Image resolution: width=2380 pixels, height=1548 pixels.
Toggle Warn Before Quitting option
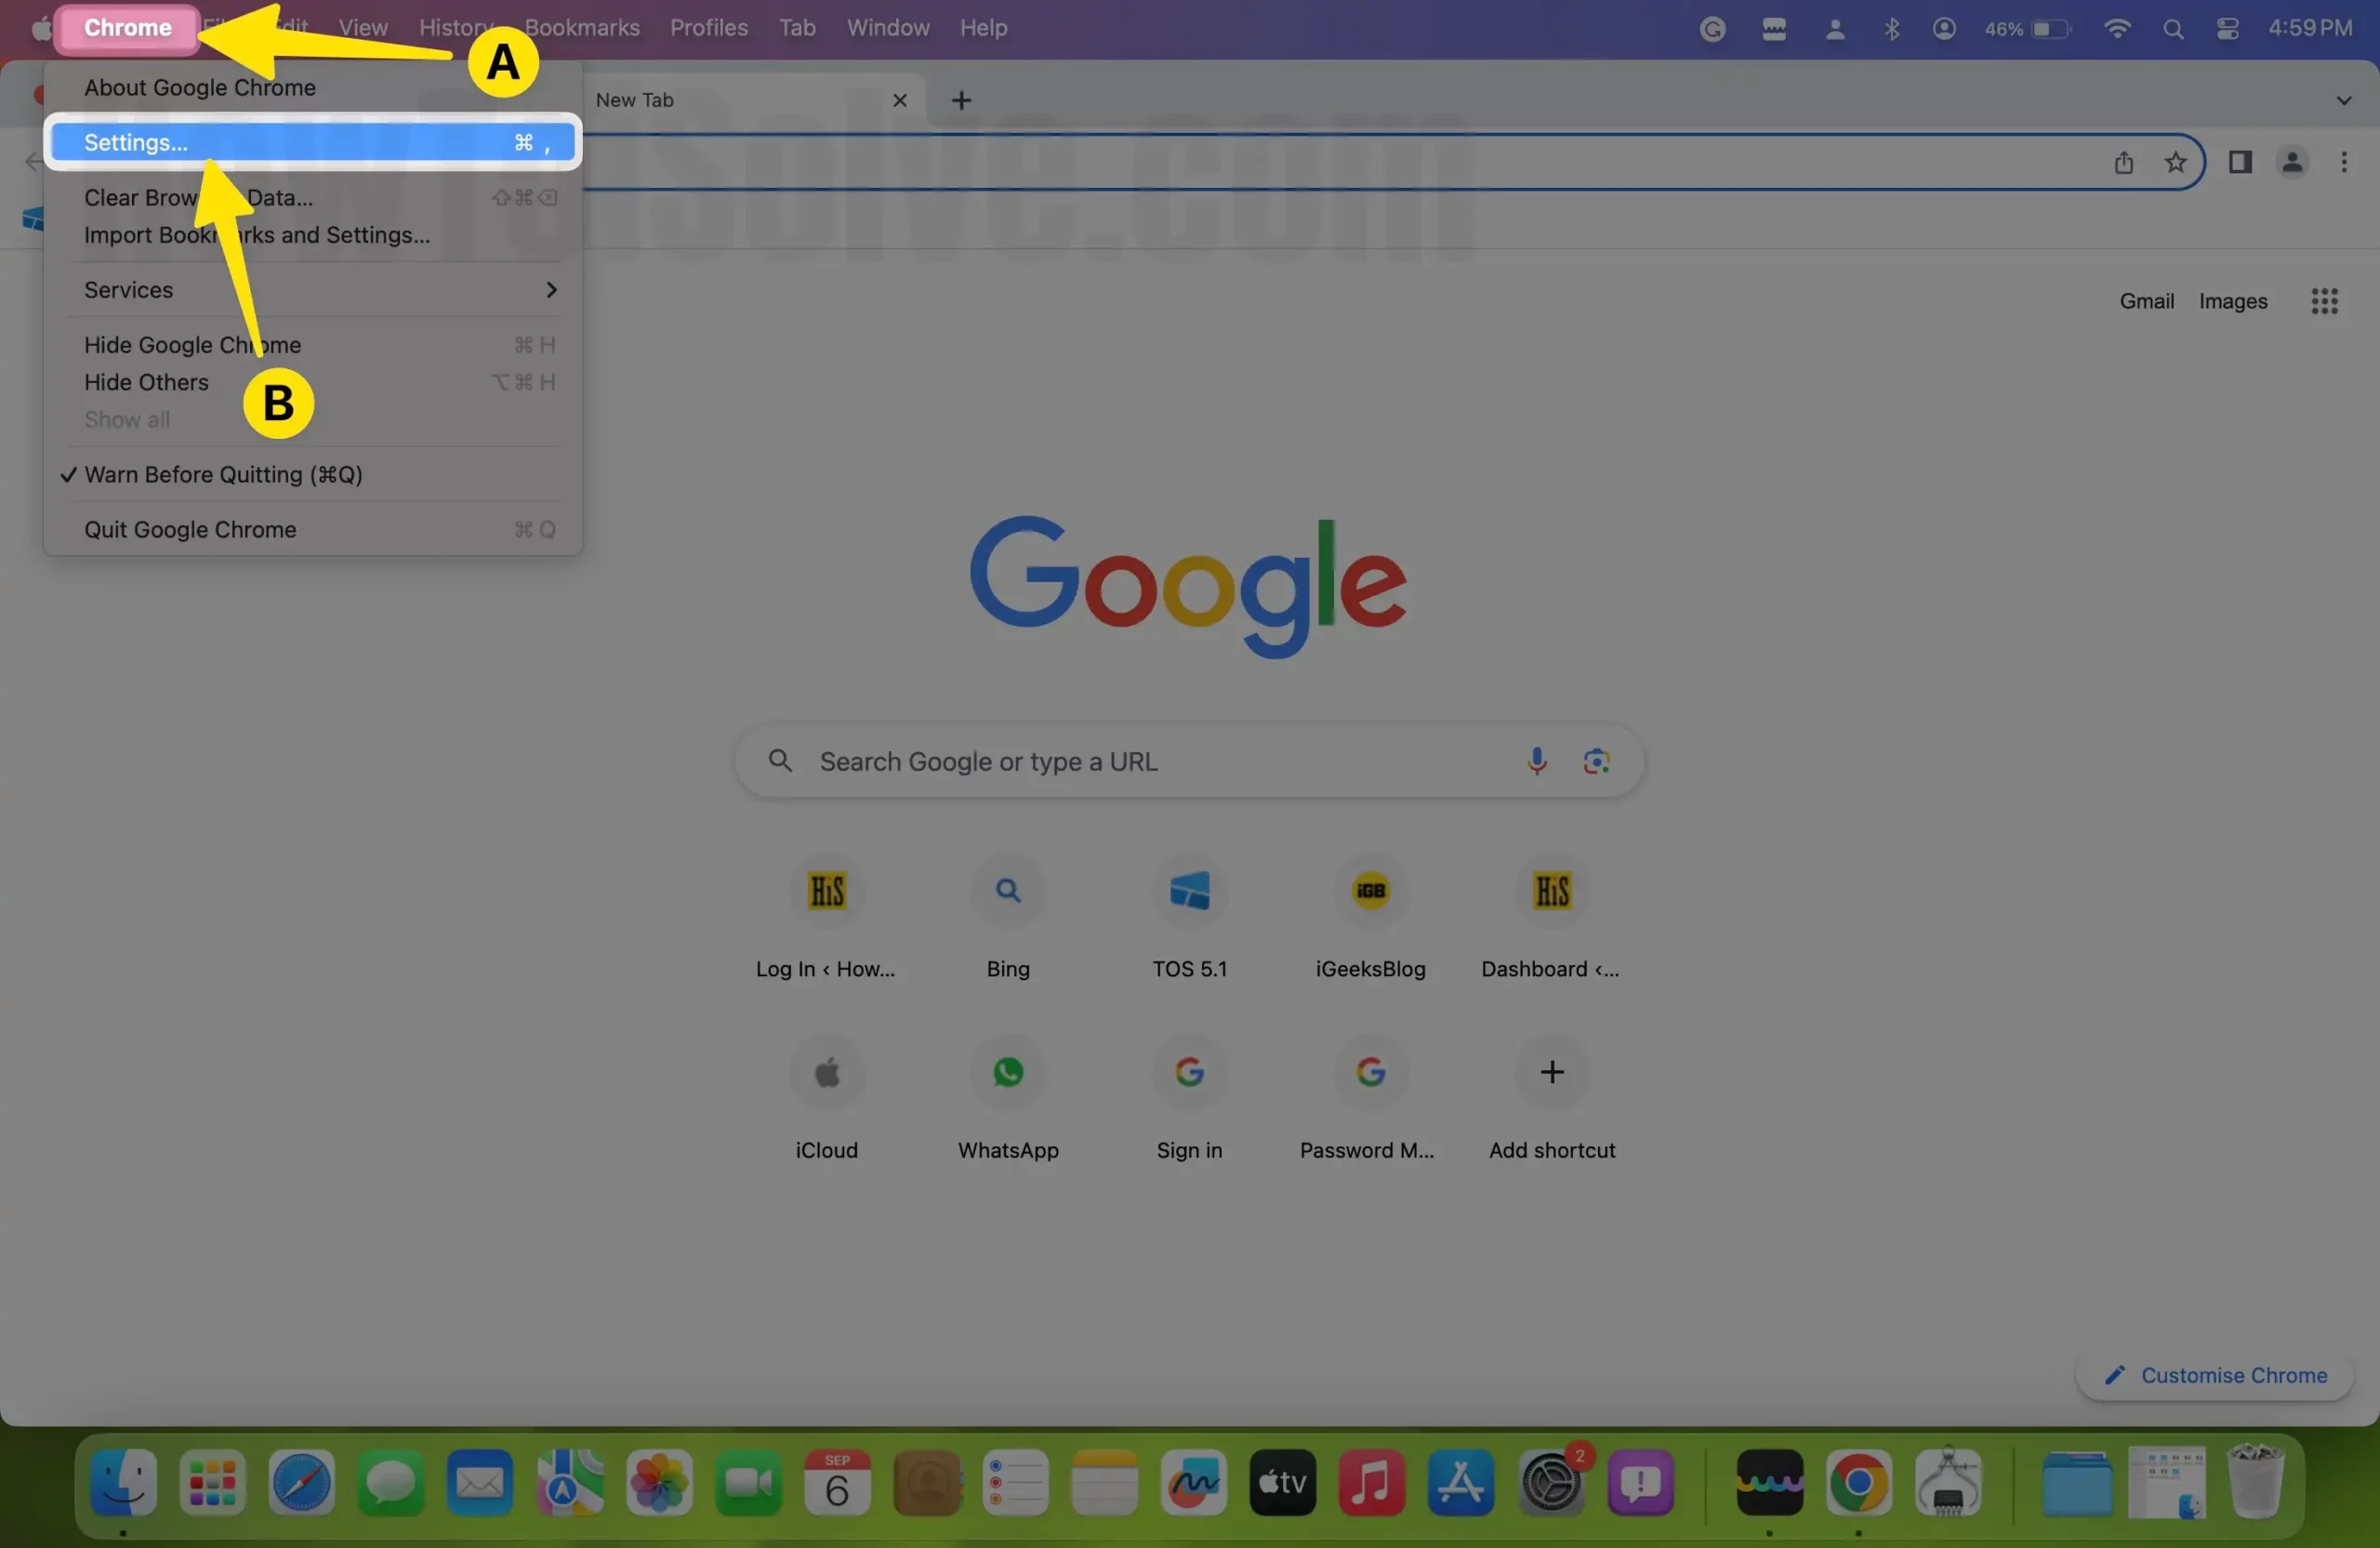pos(223,474)
